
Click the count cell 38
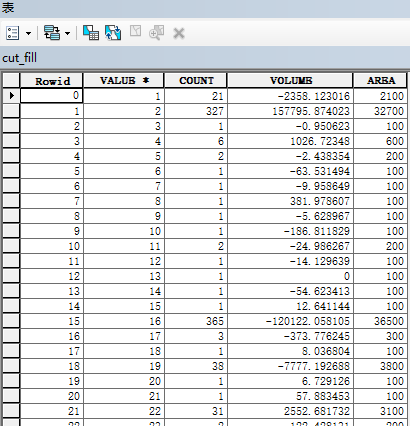coord(196,366)
